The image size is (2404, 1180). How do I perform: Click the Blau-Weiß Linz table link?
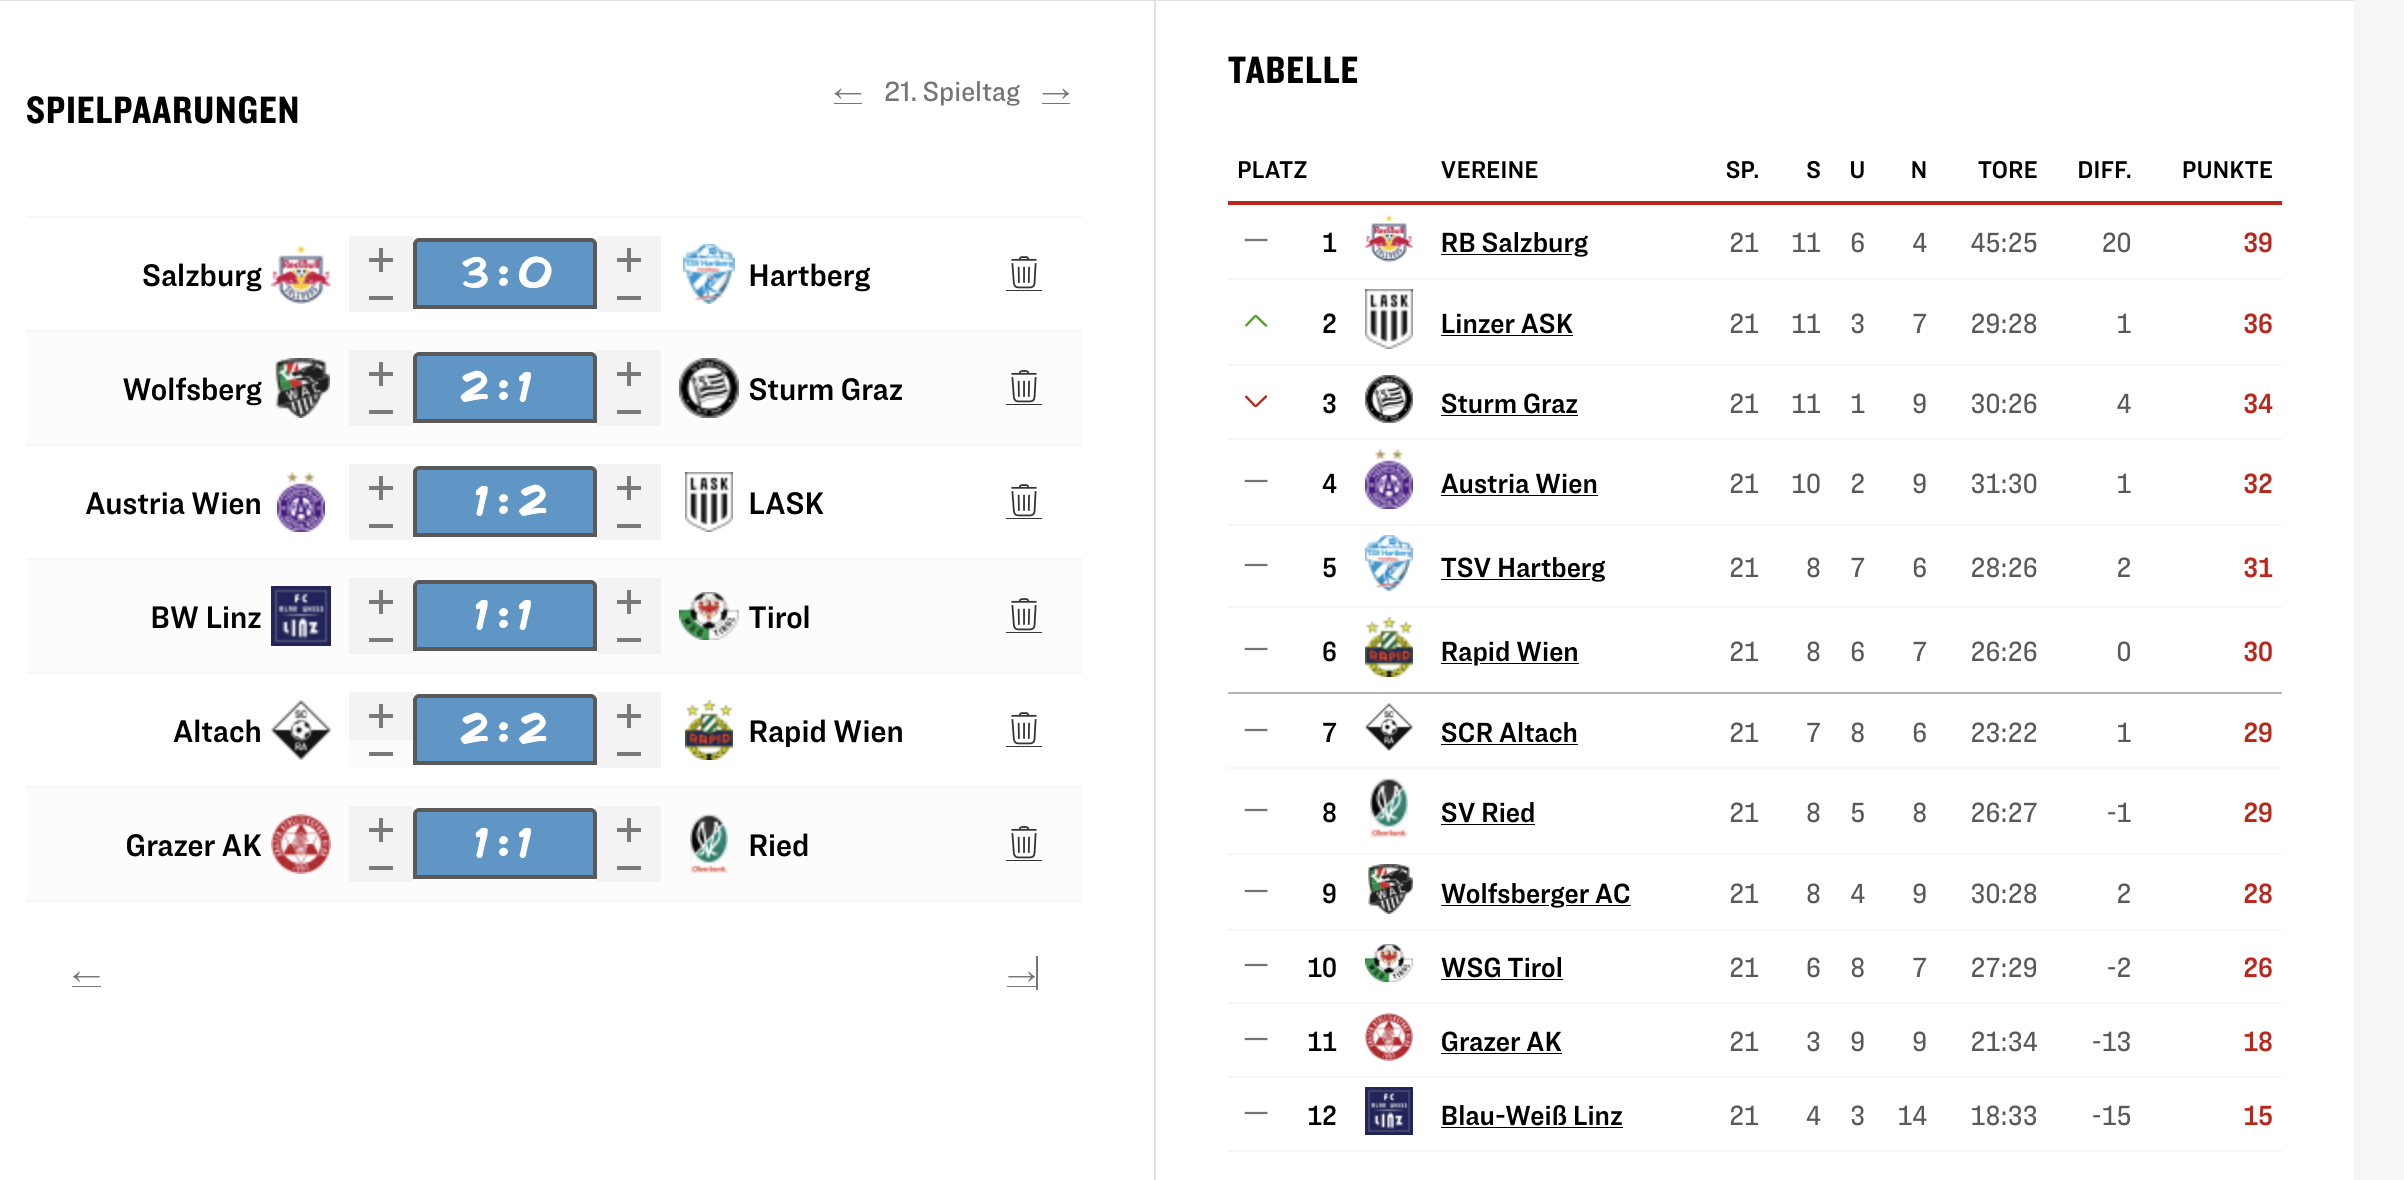[1531, 1116]
